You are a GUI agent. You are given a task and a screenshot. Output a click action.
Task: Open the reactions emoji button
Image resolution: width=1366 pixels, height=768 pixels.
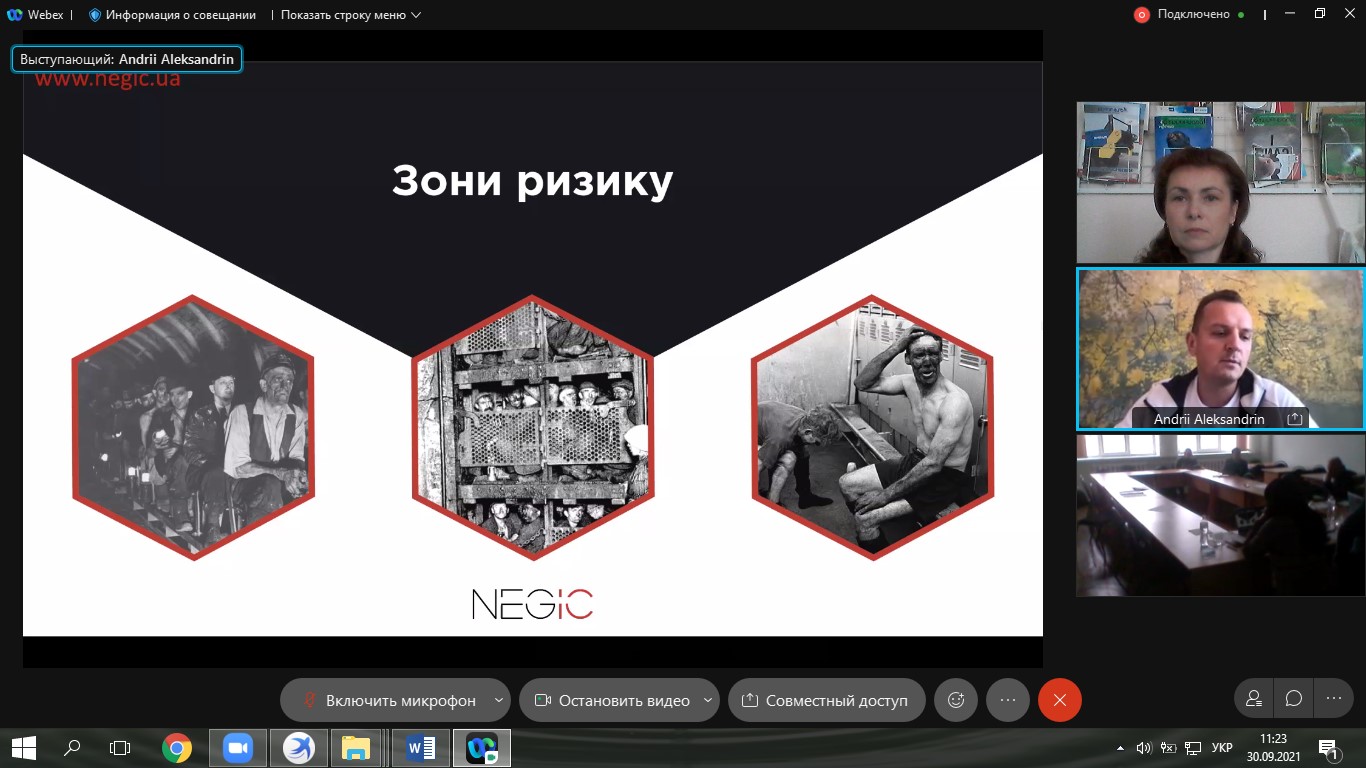tap(956, 700)
